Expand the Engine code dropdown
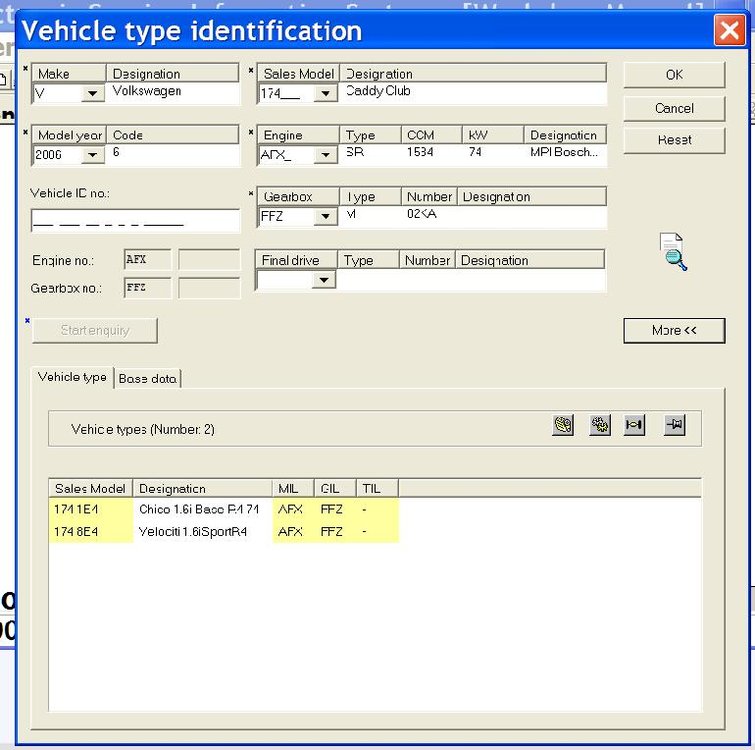The height and width of the screenshot is (750, 755). (325, 155)
